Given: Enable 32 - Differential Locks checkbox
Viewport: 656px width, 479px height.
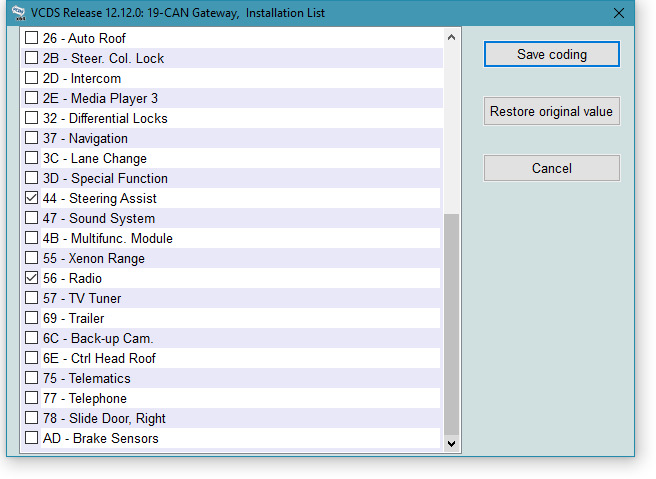Looking at the screenshot, I should tap(31, 118).
